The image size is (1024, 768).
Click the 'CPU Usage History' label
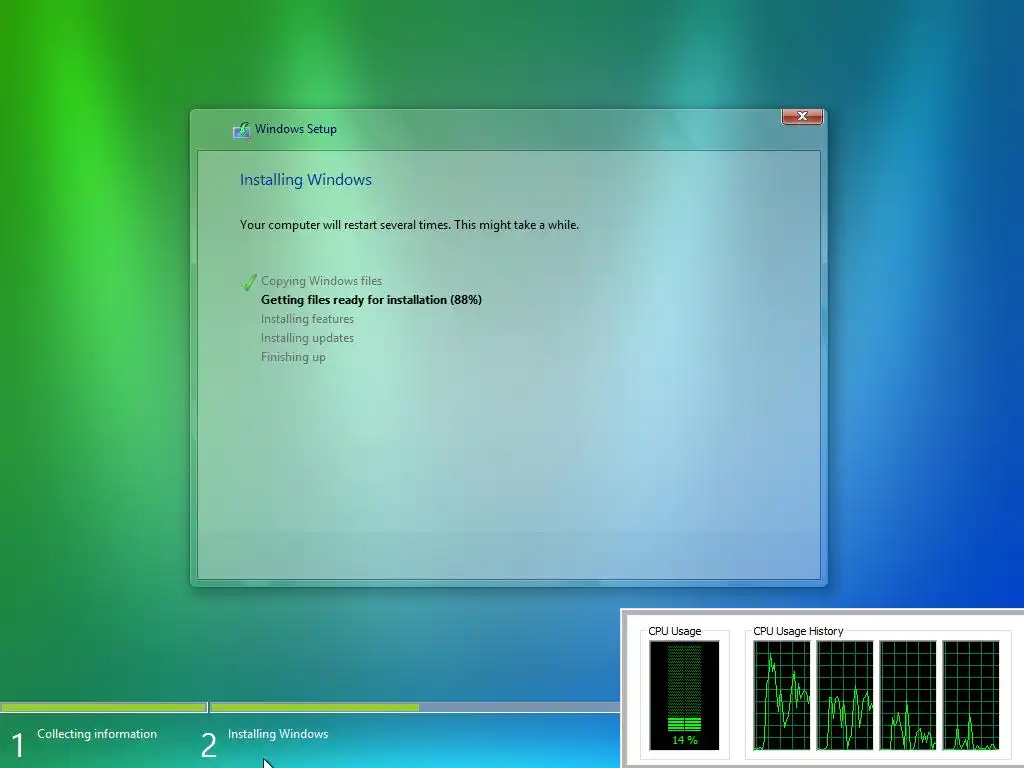point(798,632)
